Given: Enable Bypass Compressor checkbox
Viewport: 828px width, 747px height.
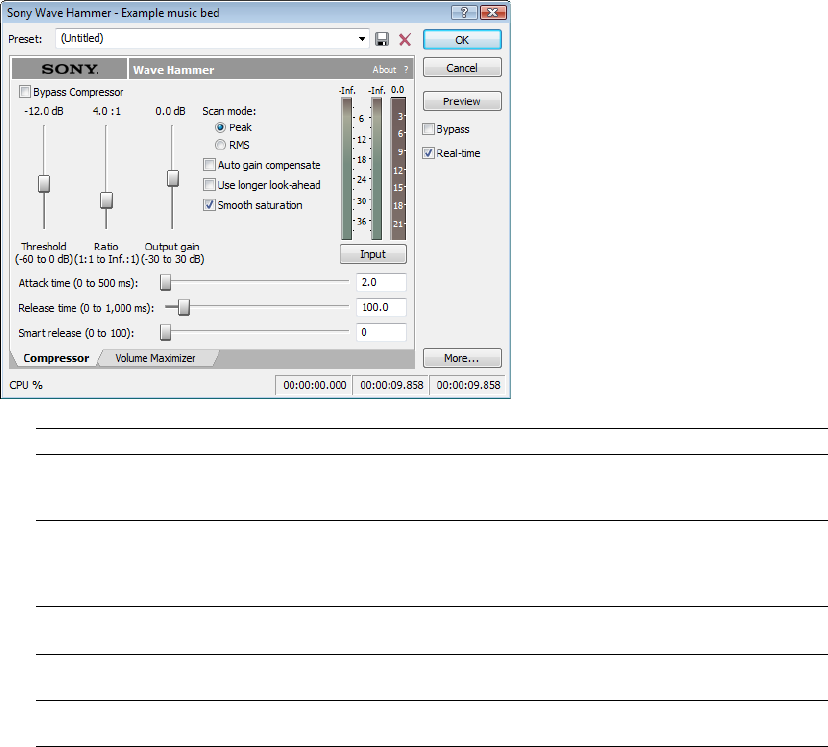Looking at the screenshot, I should pyautogui.click(x=25, y=92).
